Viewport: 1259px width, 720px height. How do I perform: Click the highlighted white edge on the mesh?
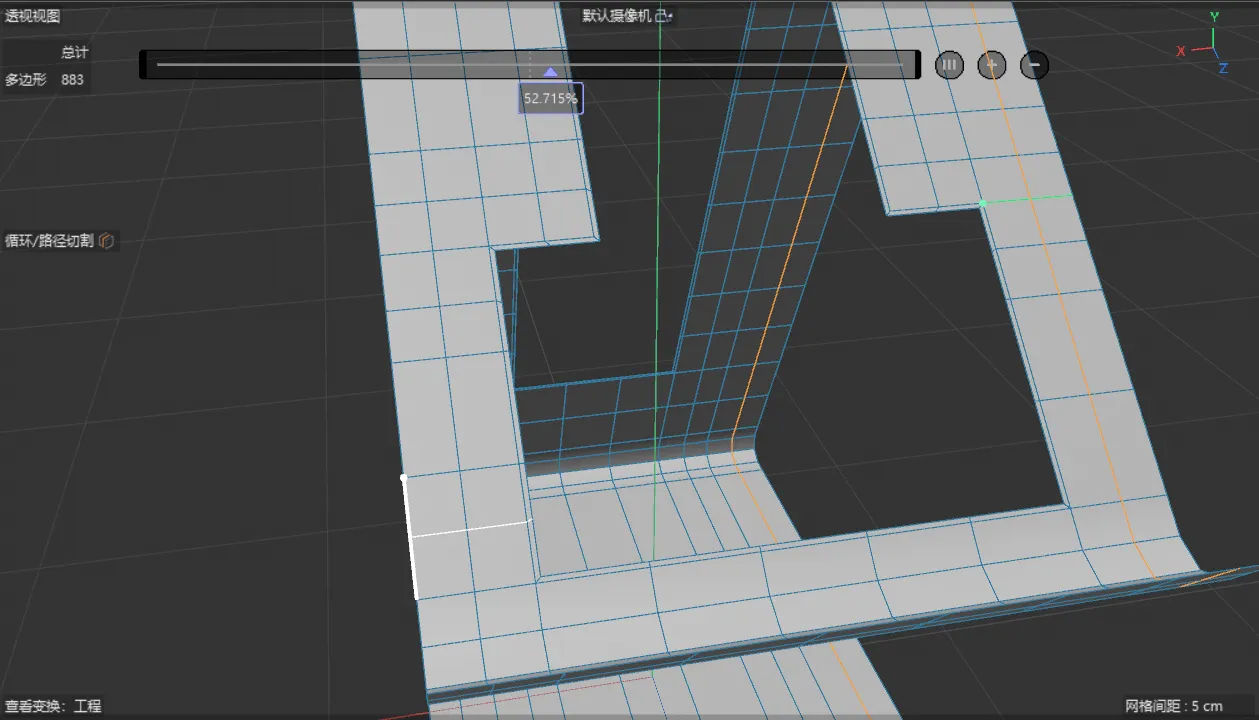pos(409,537)
